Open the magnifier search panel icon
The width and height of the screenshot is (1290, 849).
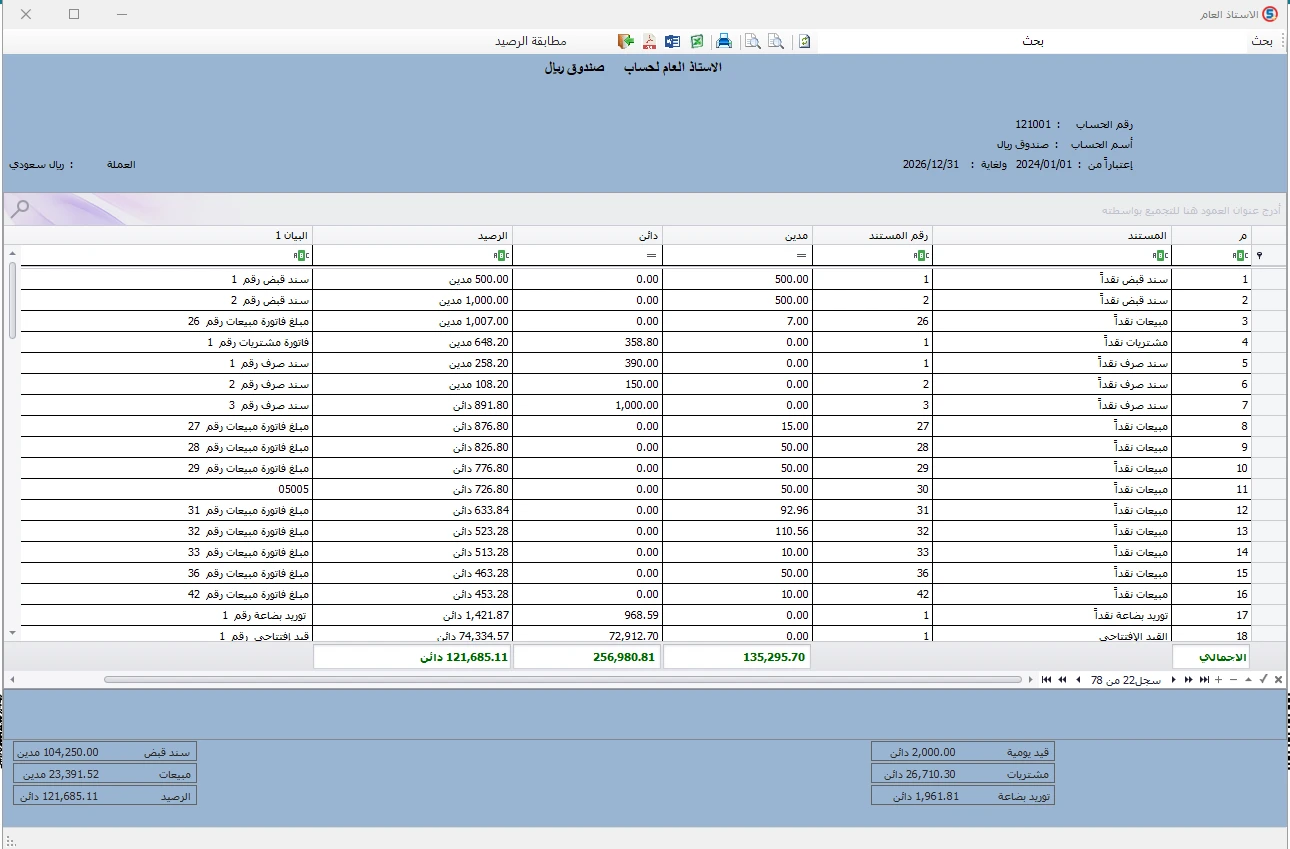(20, 208)
